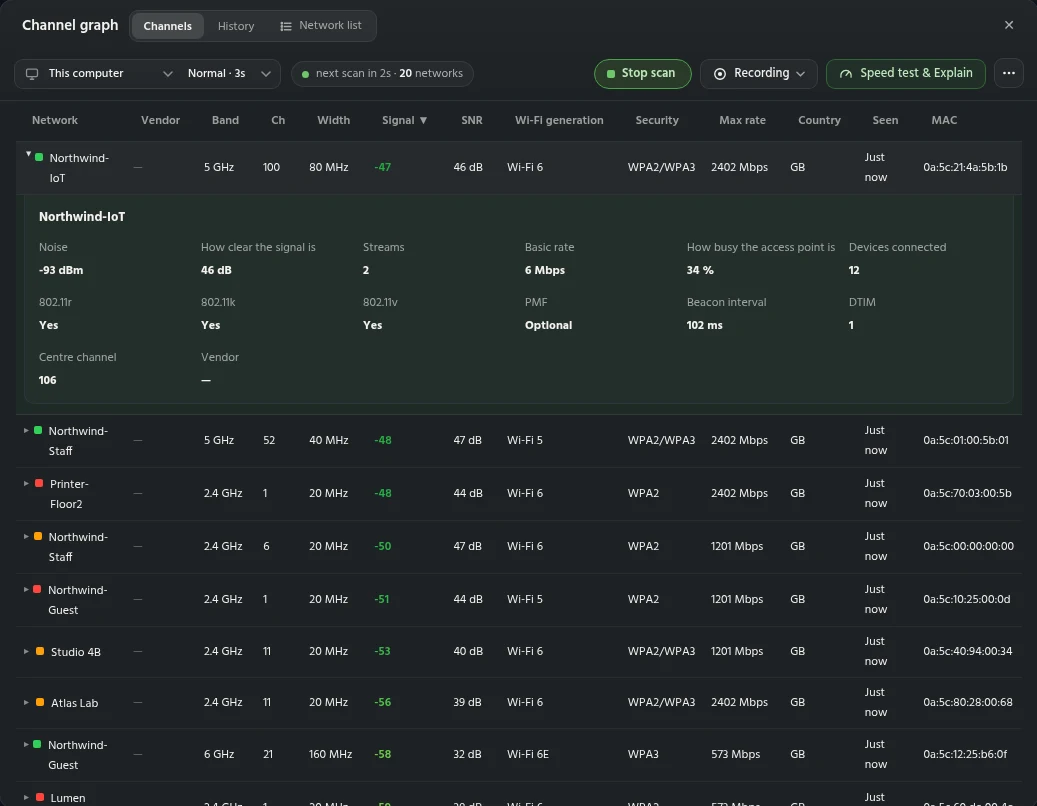
Task: Collapse the Northwind-IoT row details
Action: point(28,154)
